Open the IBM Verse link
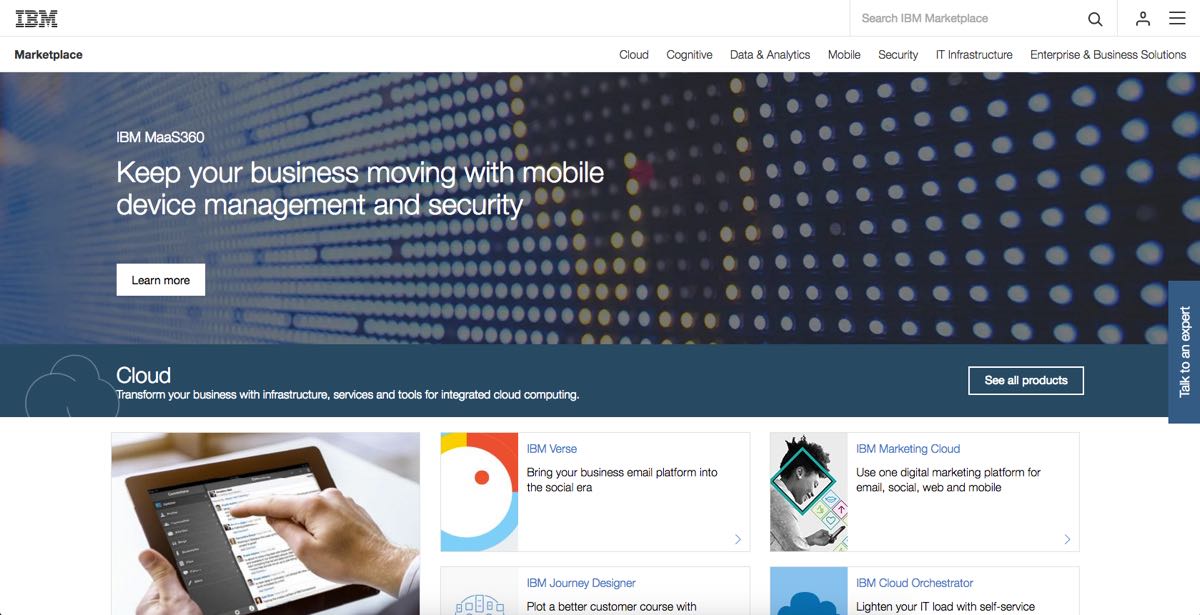This screenshot has width=1200, height=615. (x=552, y=449)
